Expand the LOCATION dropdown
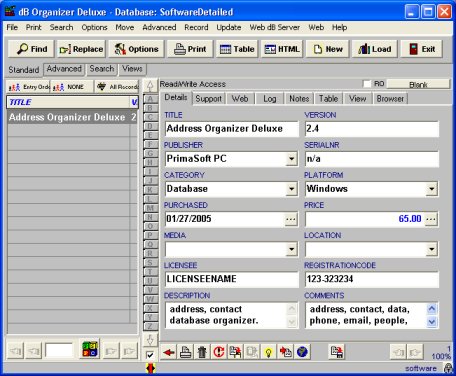This screenshot has height=376, width=456. [432, 249]
